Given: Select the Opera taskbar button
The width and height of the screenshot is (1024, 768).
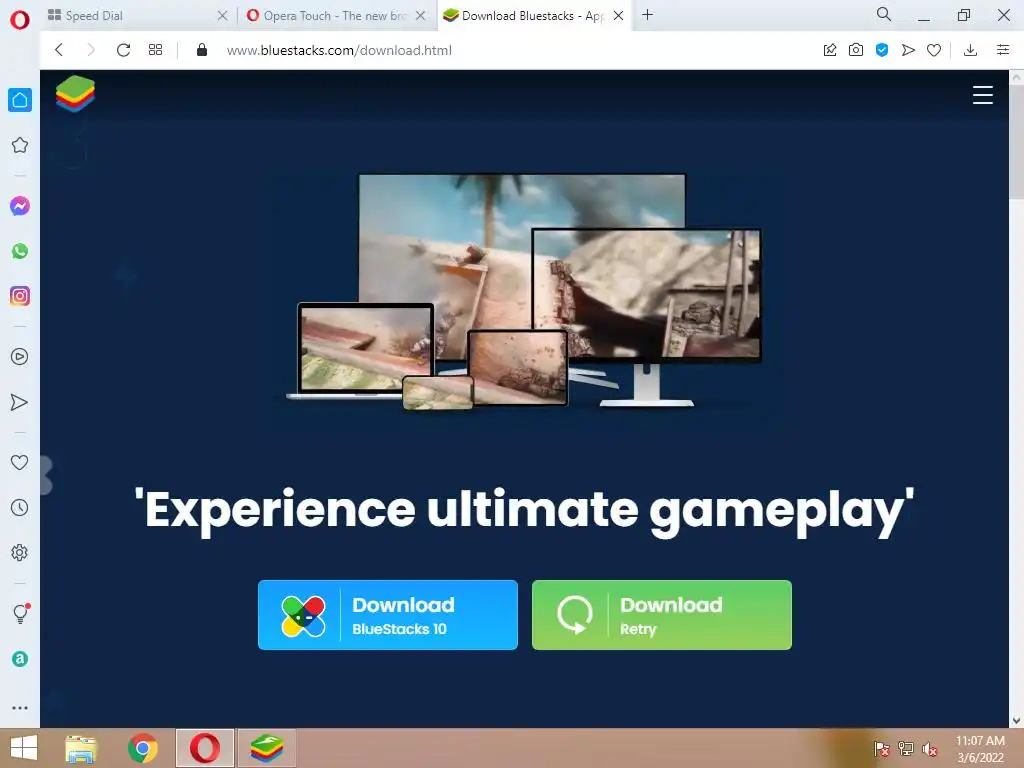Looking at the screenshot, I should pos(204,748).
